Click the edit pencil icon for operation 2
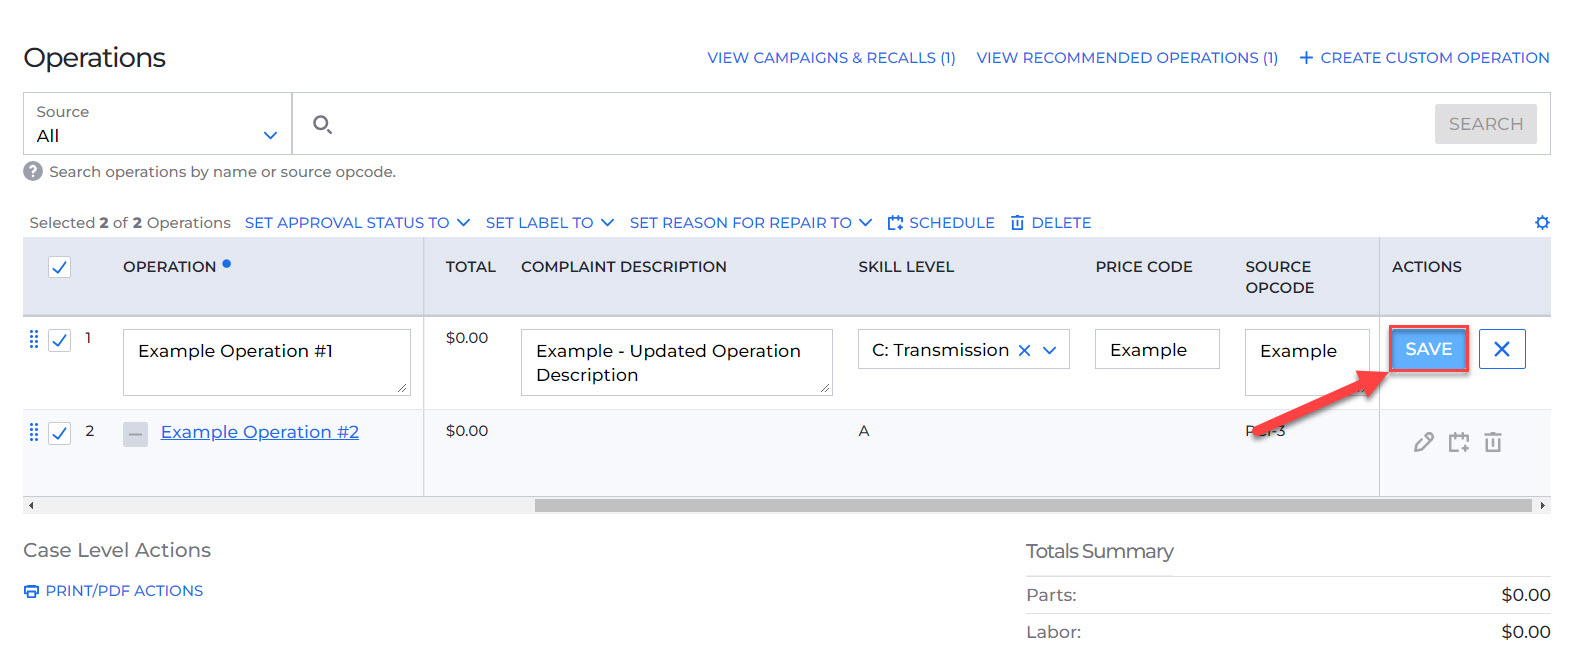Viewport: 1571px width, 651px height. [1424, 442]
